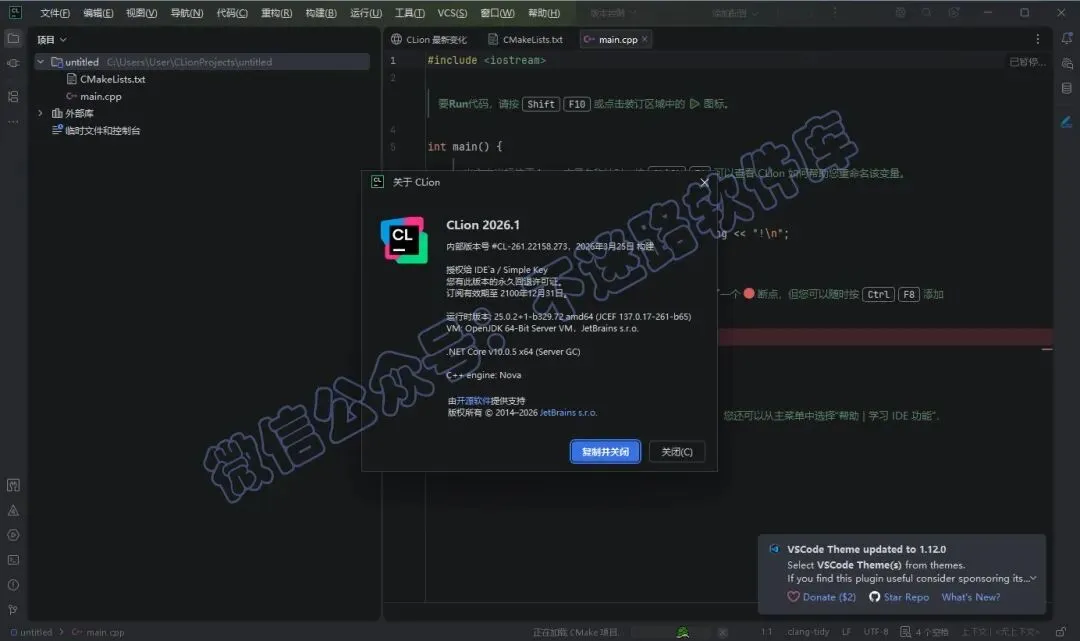The image size is (1080, 641).
Task: Open the Commit tool window in left sidebar
Action: tap(13, 63)
